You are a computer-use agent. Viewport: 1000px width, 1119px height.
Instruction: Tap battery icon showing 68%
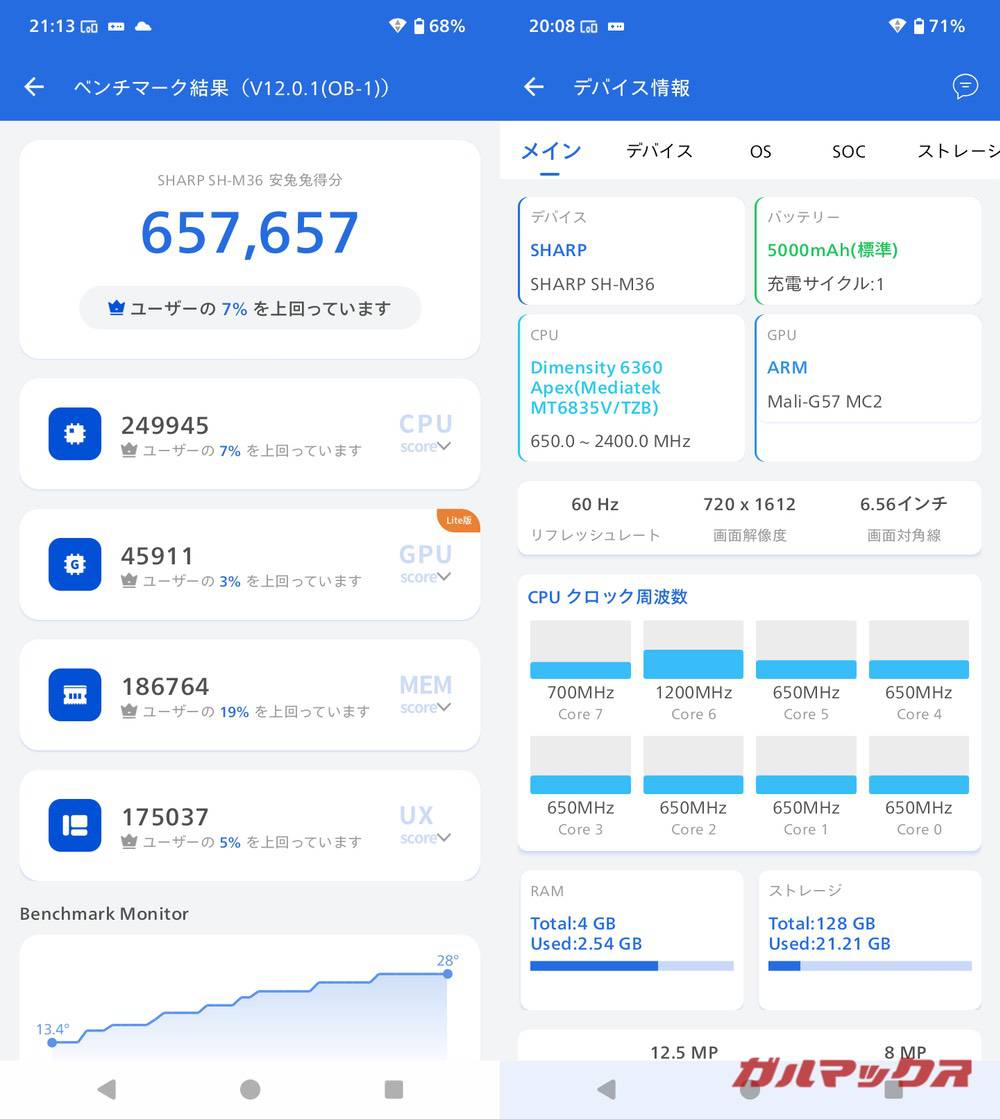click(419, 26)
